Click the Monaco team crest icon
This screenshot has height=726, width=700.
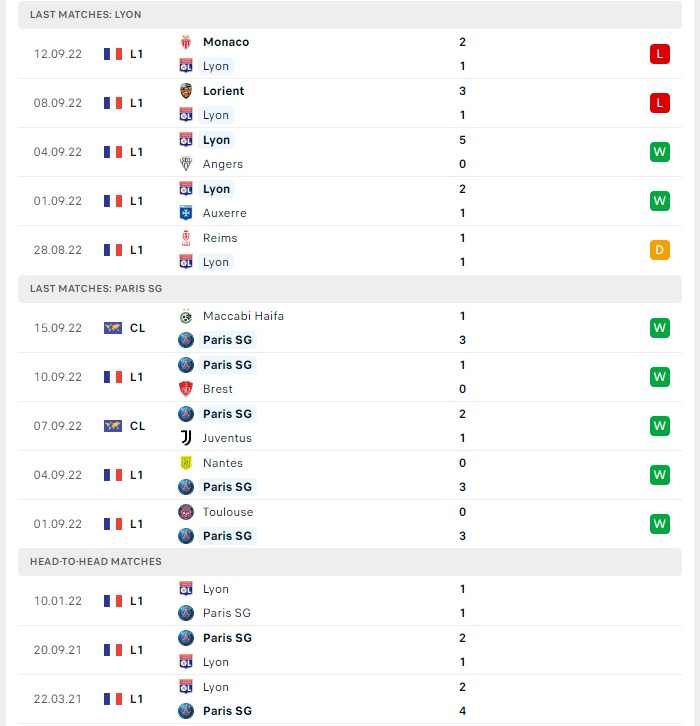pos(186,42)
